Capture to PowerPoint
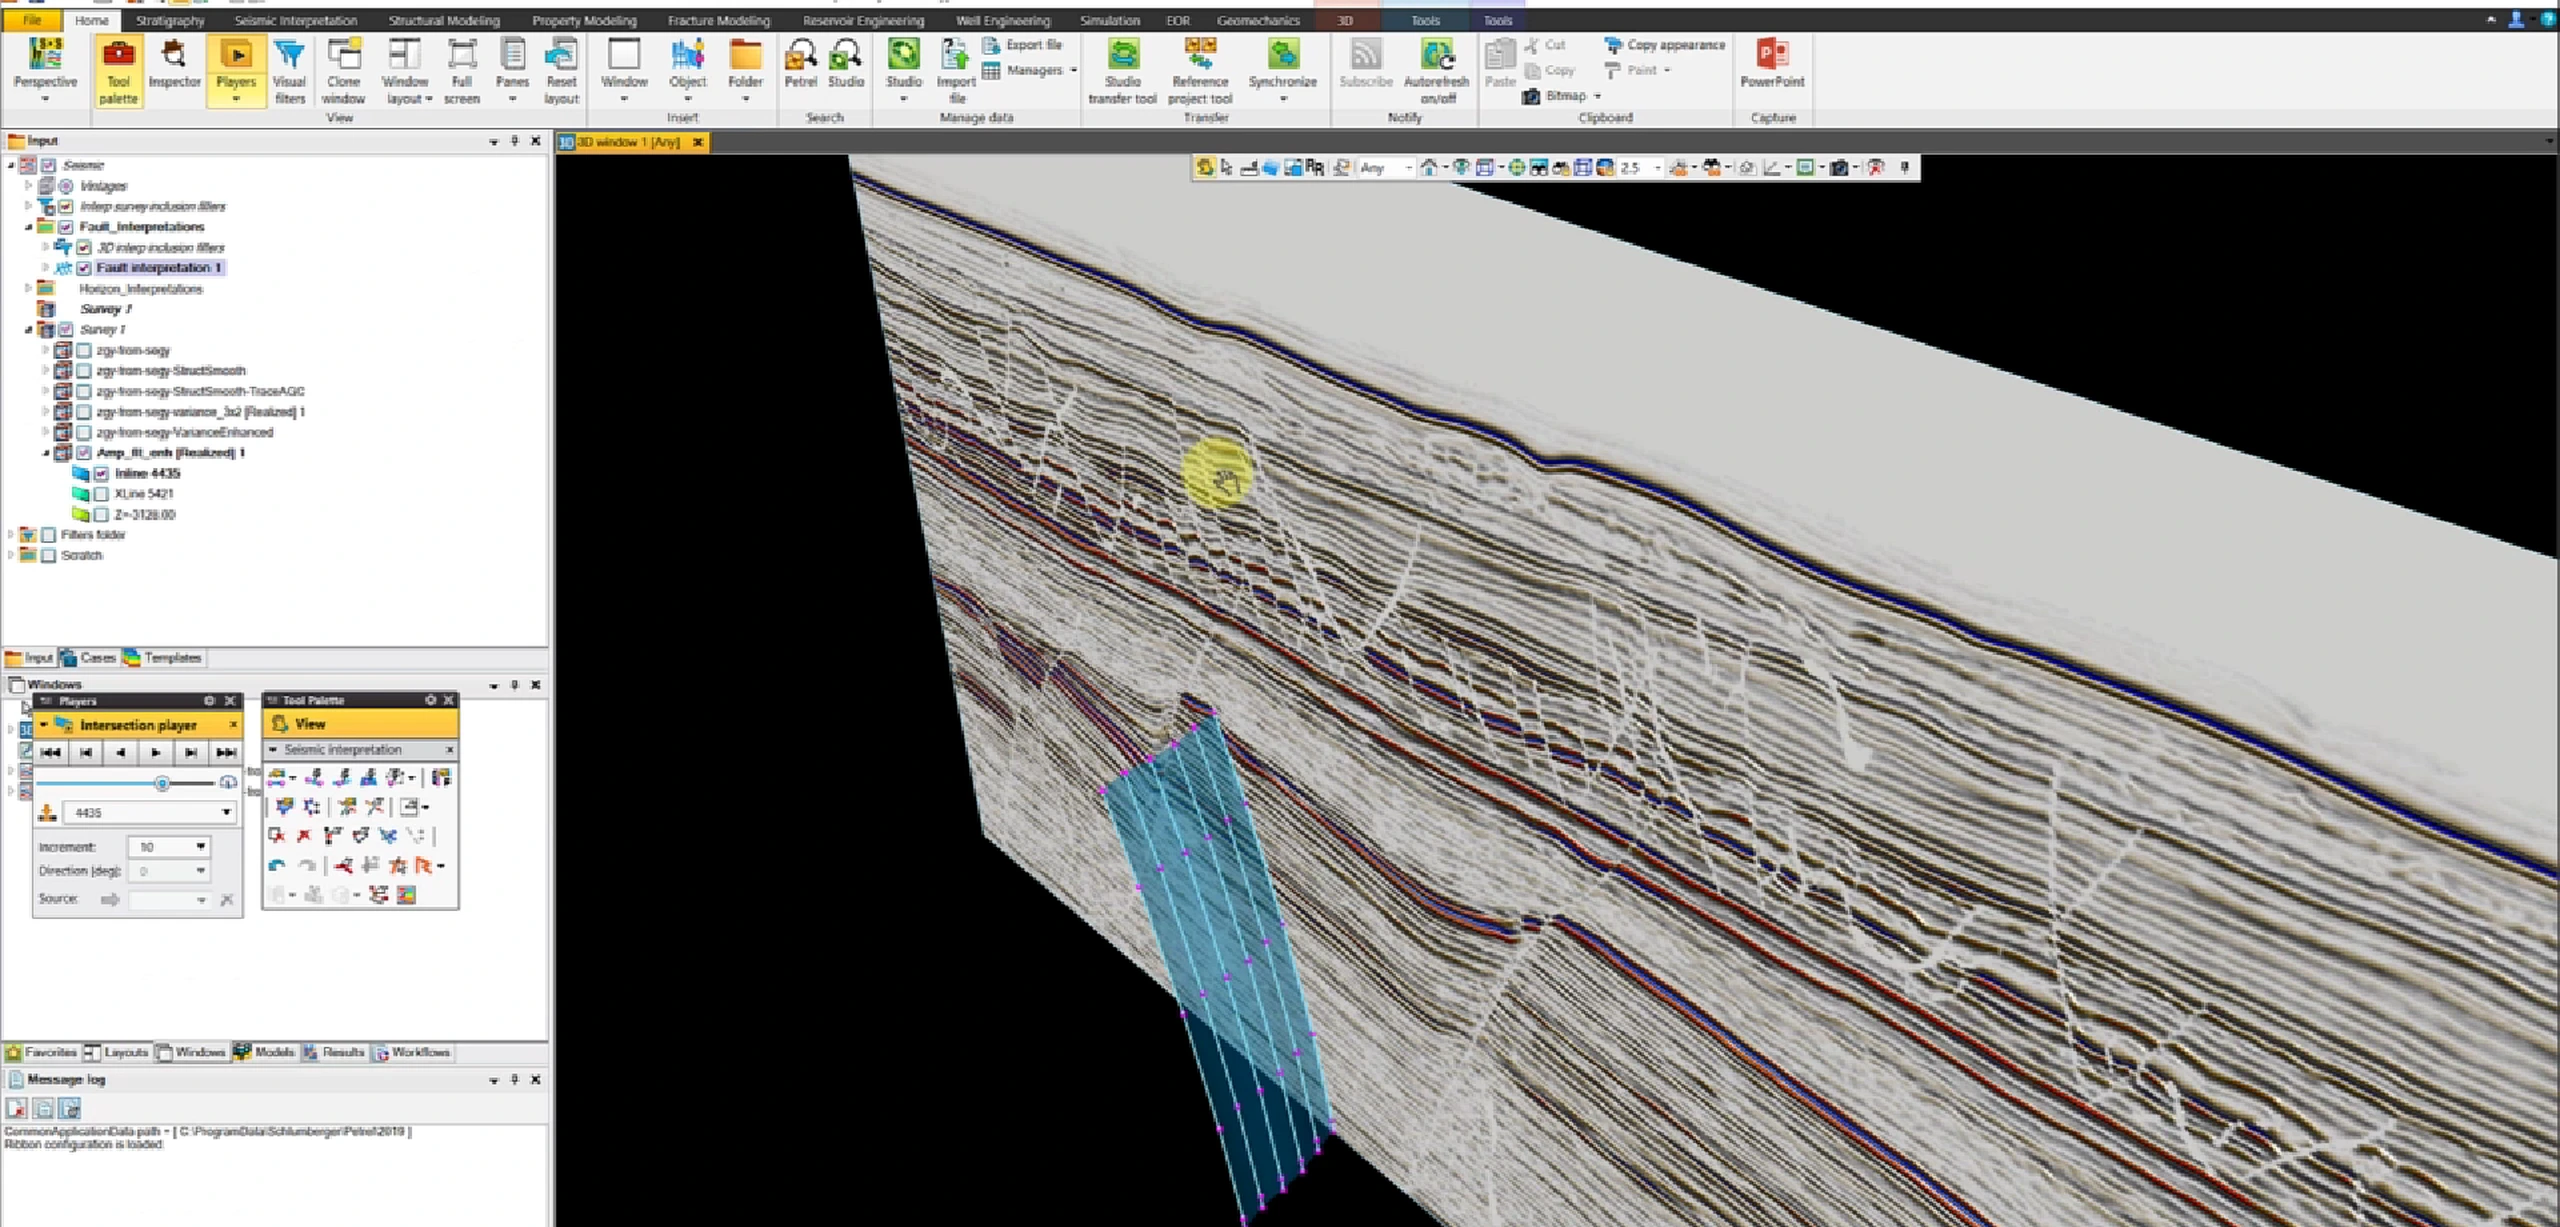Screen dimensions: 2560x1227 tap(1772, 64)
